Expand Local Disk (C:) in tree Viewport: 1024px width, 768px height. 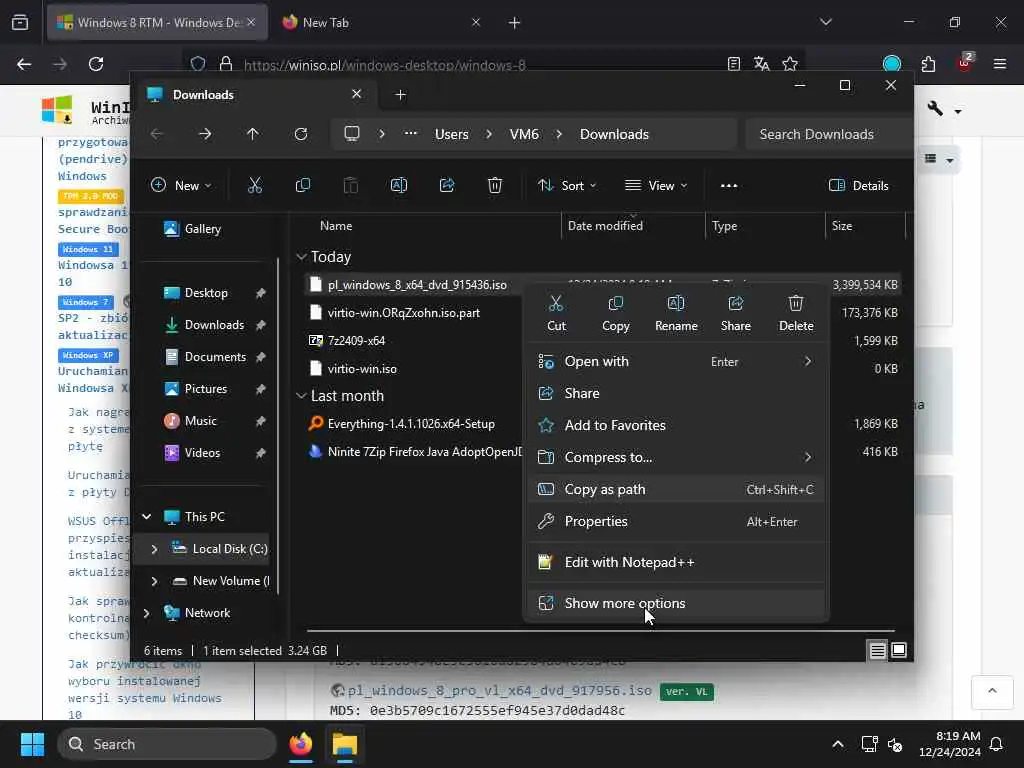[154, 549]
